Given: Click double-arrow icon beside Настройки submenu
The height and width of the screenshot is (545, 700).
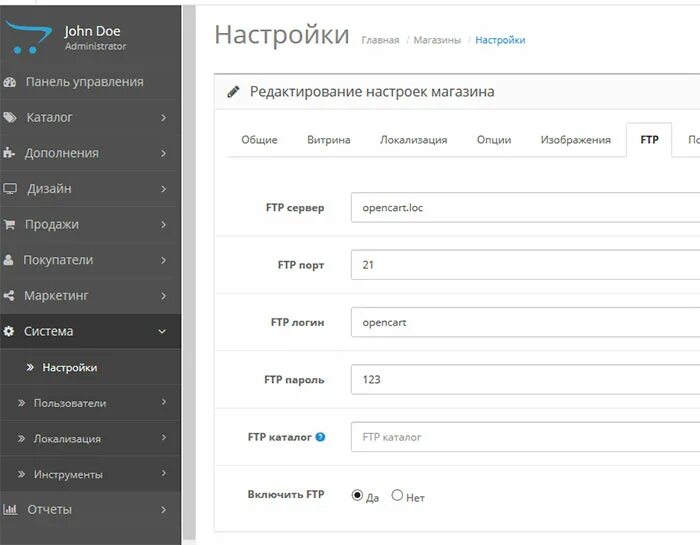Looking at the screenshot, I should (x=30, y=367).
